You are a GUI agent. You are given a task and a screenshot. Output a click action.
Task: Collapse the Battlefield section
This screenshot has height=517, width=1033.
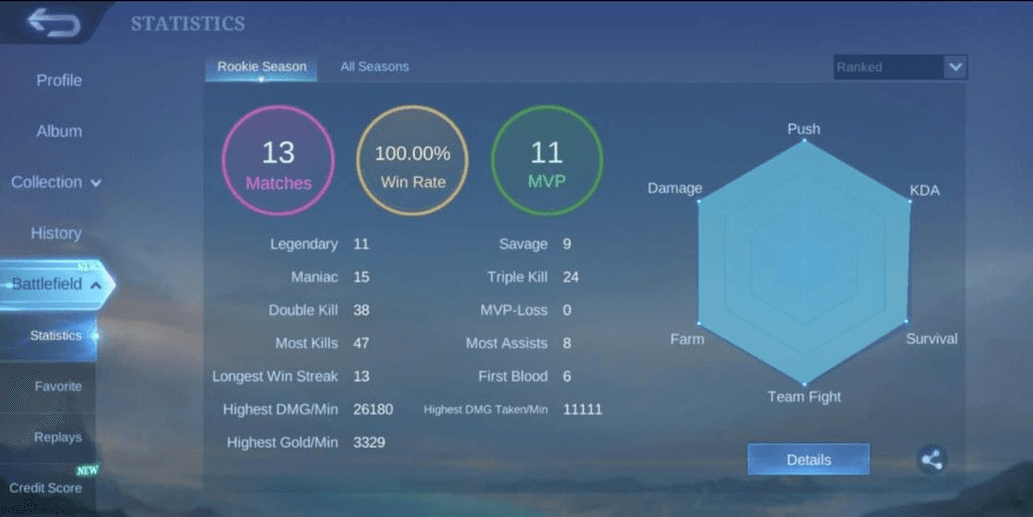click(97, 285)
